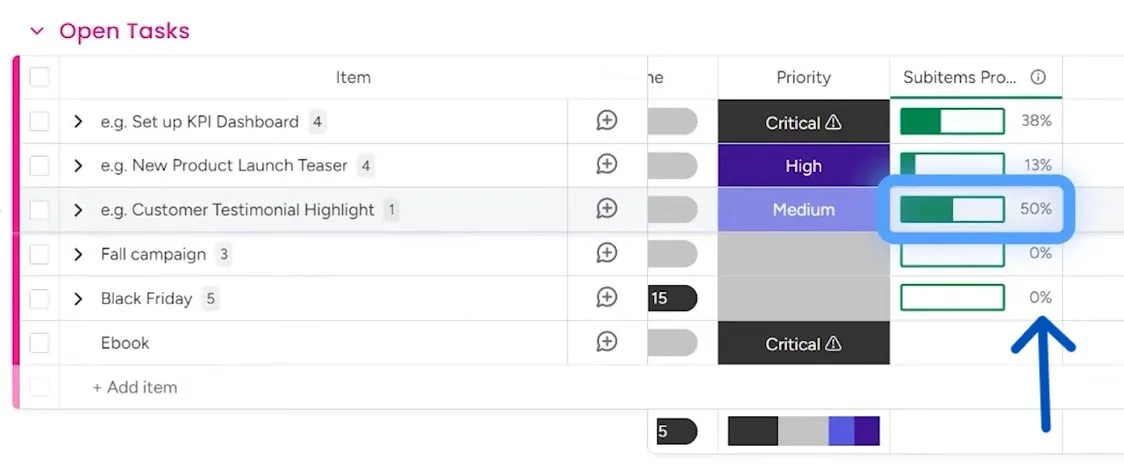Collapse the Open Tasks group chevron
Screen dimensions: 1124x472
click(x=37, y=31)
